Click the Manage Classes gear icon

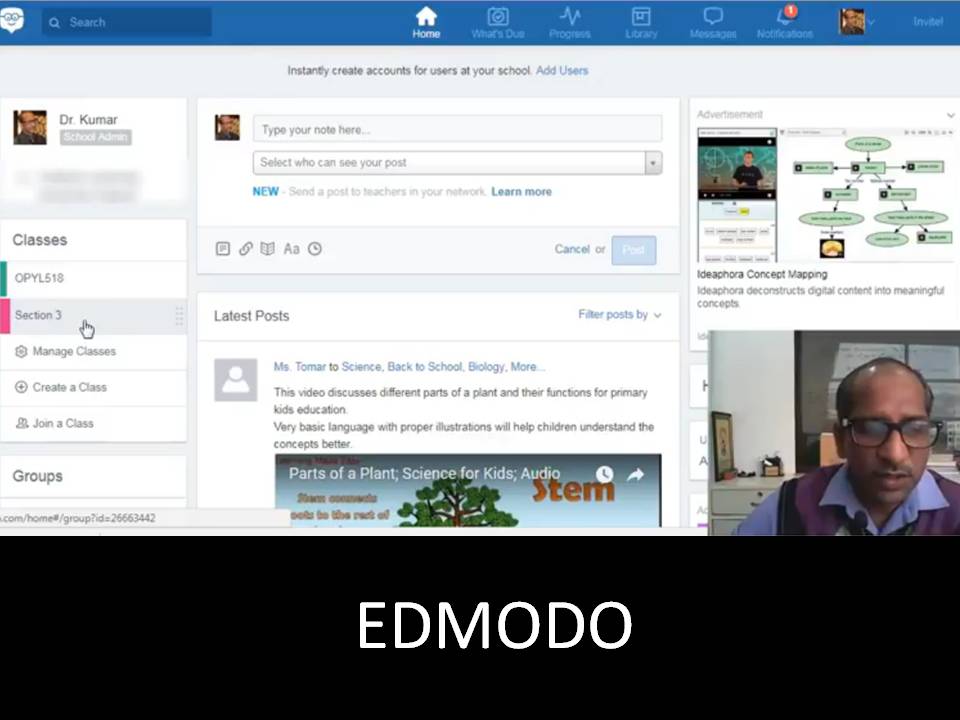point(21,351)
